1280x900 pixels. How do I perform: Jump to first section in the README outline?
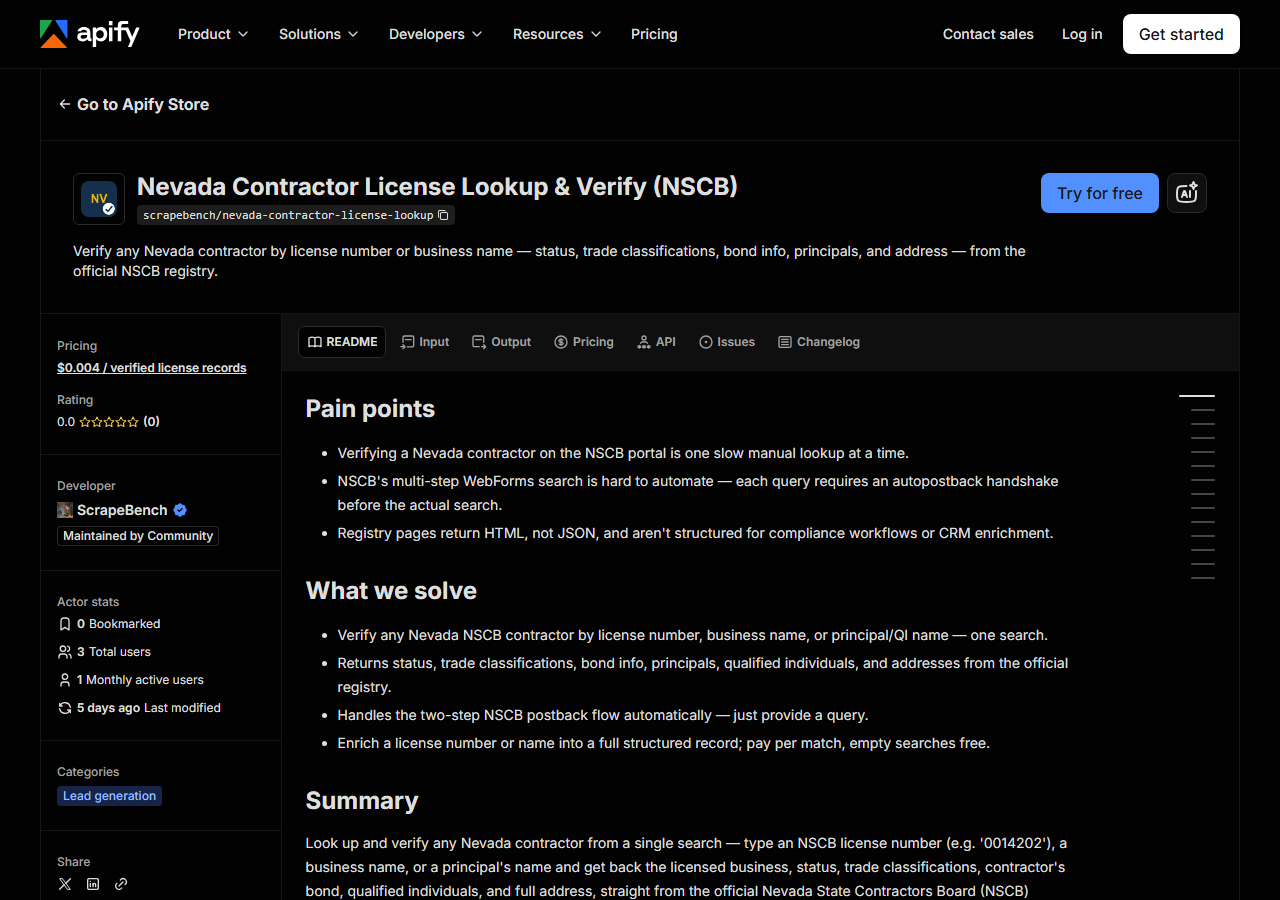click(x=1197, y=396)
